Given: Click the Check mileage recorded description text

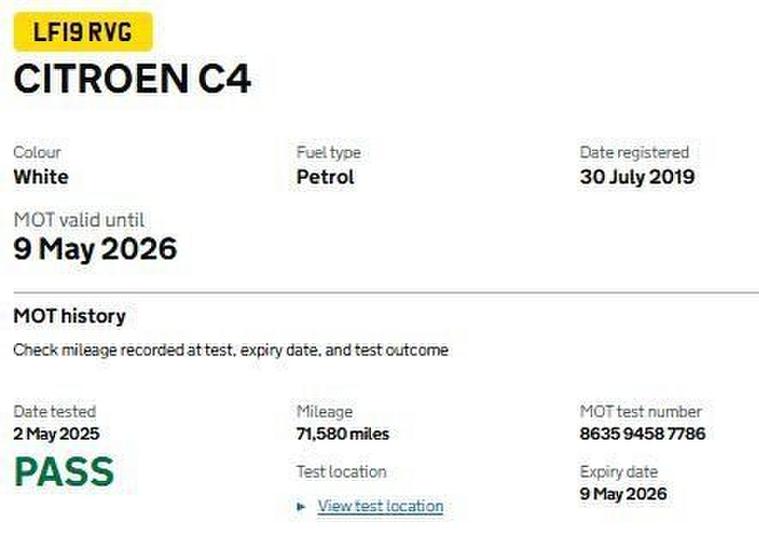Looking at the screenshot, I should pos(230,351).
